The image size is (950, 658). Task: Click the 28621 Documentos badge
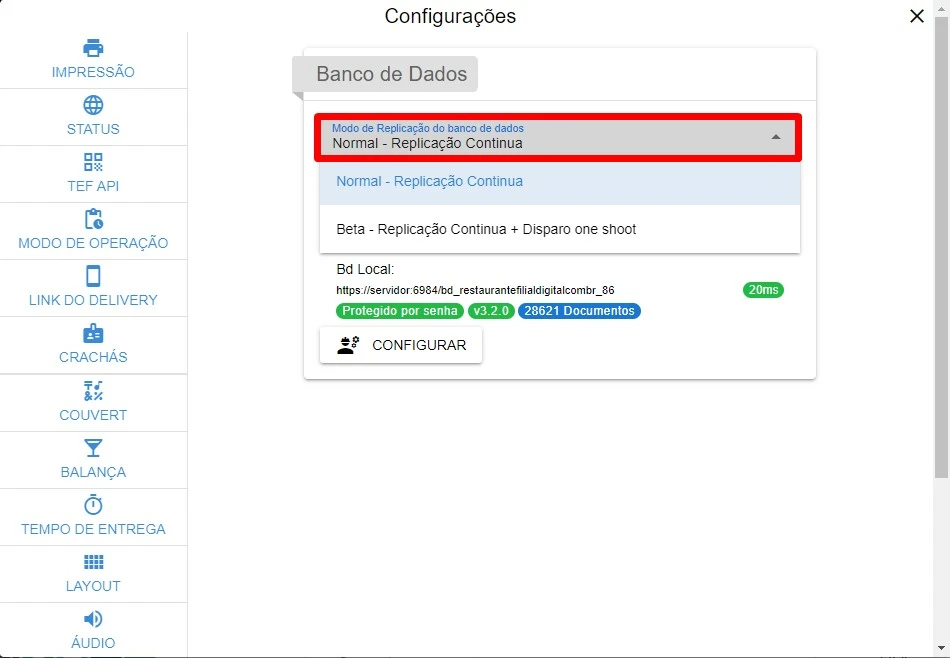pyautogui.click(x=579, y=311)
